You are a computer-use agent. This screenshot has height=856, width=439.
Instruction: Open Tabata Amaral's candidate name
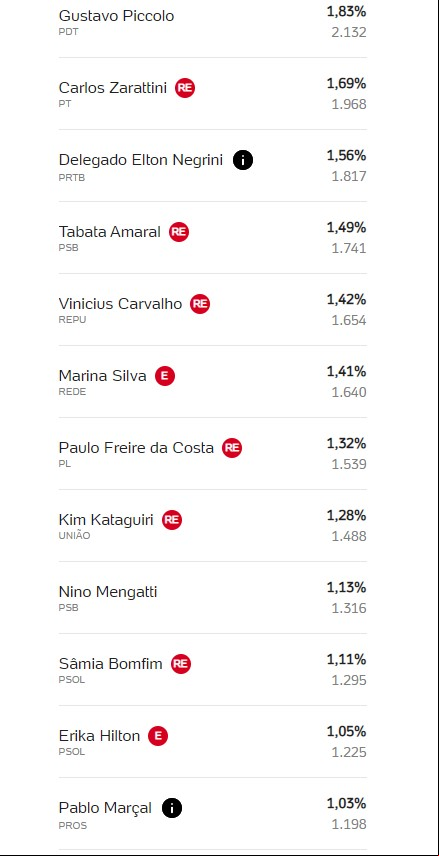110,232
